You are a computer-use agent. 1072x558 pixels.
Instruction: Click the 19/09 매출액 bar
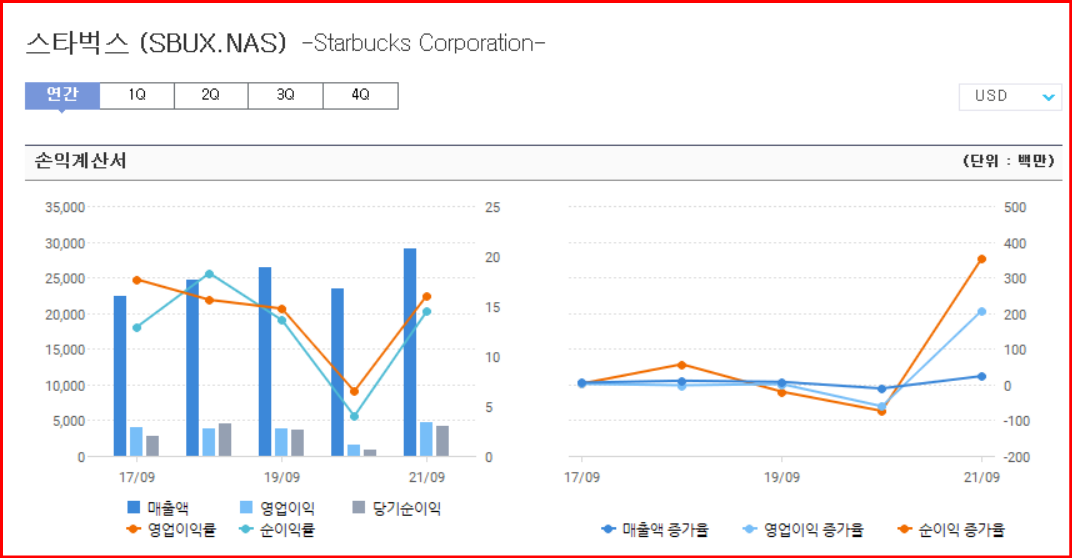coord(265,362)
